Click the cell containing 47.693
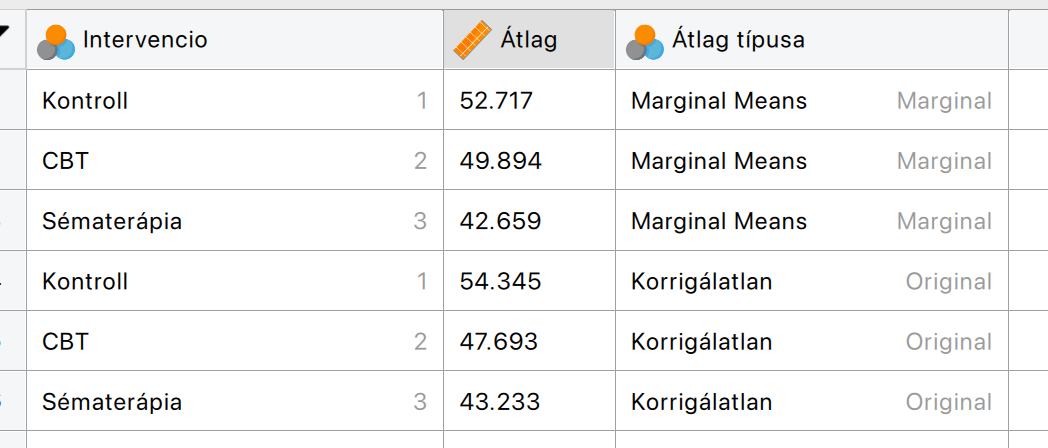The width and height of the screenshot is (1048, 448). pos(496,342)
